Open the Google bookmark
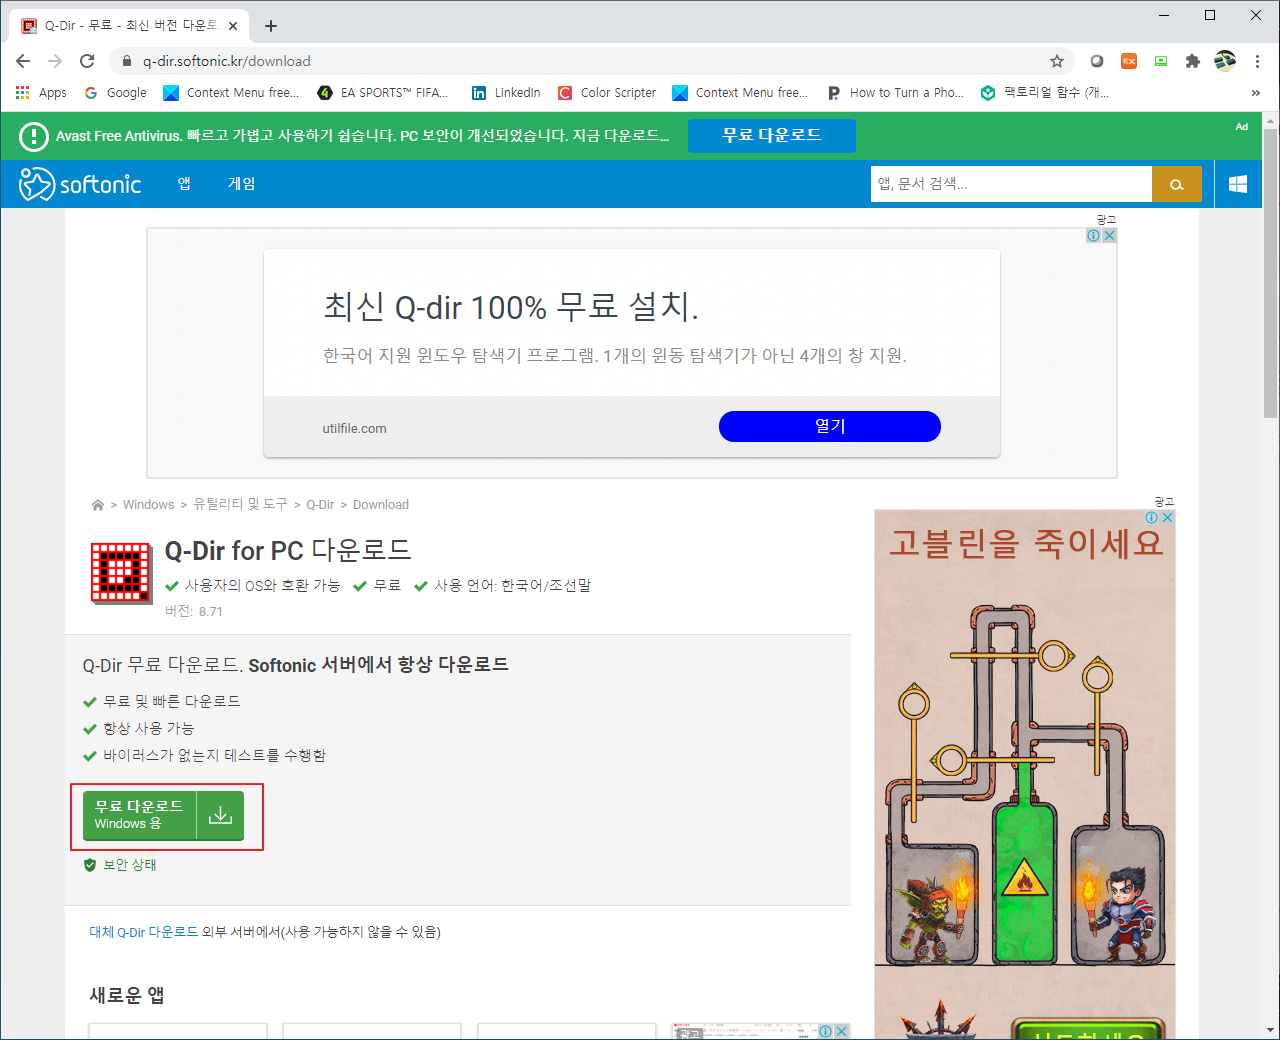The width and height of the screenshot is (1280, 1040). click(115, 93)
